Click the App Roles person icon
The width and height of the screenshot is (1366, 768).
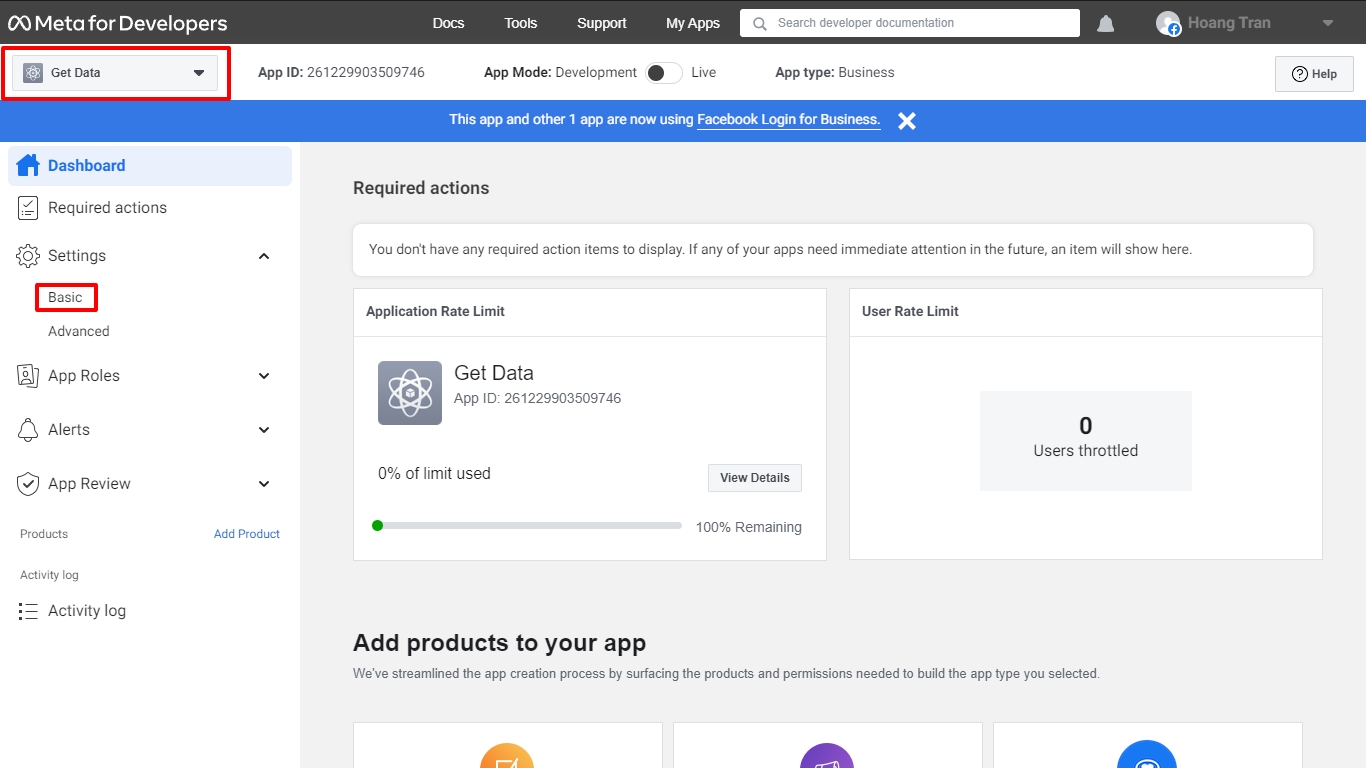tap(28, 376)
